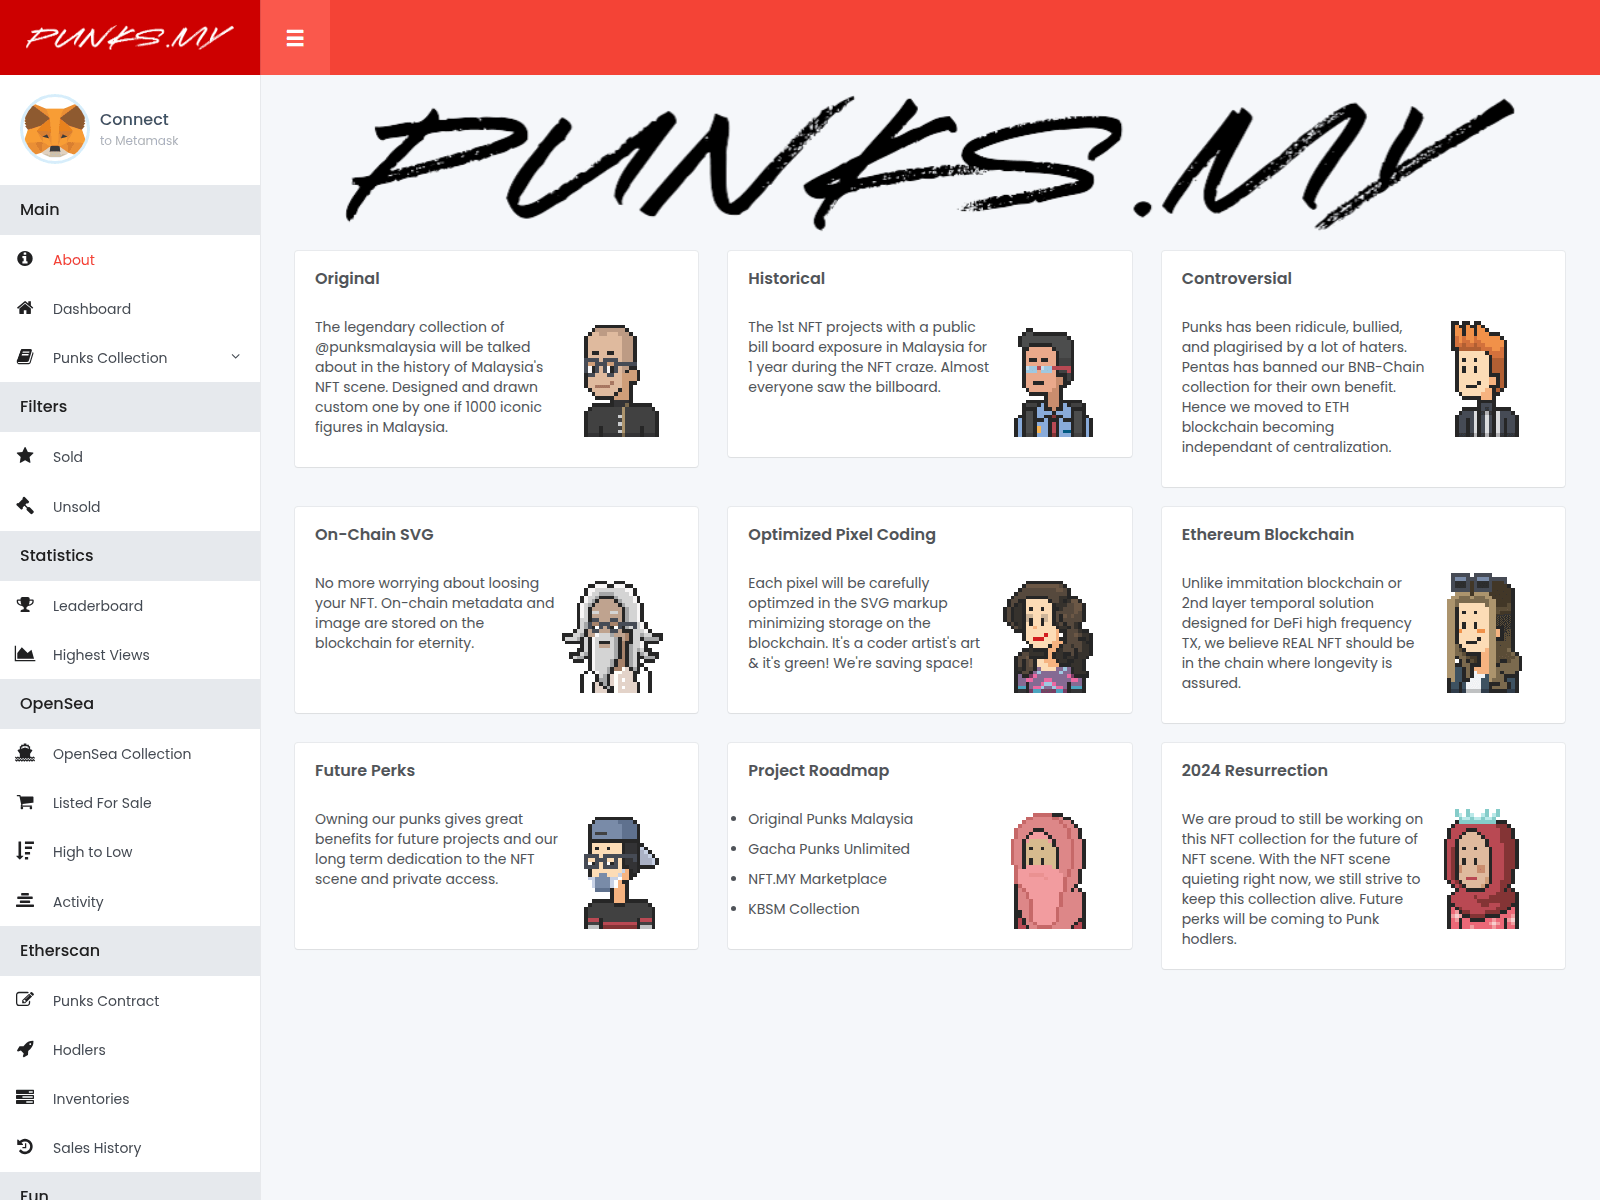Select the Unsold filter
Image resolution: width=1600 pixels, height=1200 pixels.
coord(130,506)
